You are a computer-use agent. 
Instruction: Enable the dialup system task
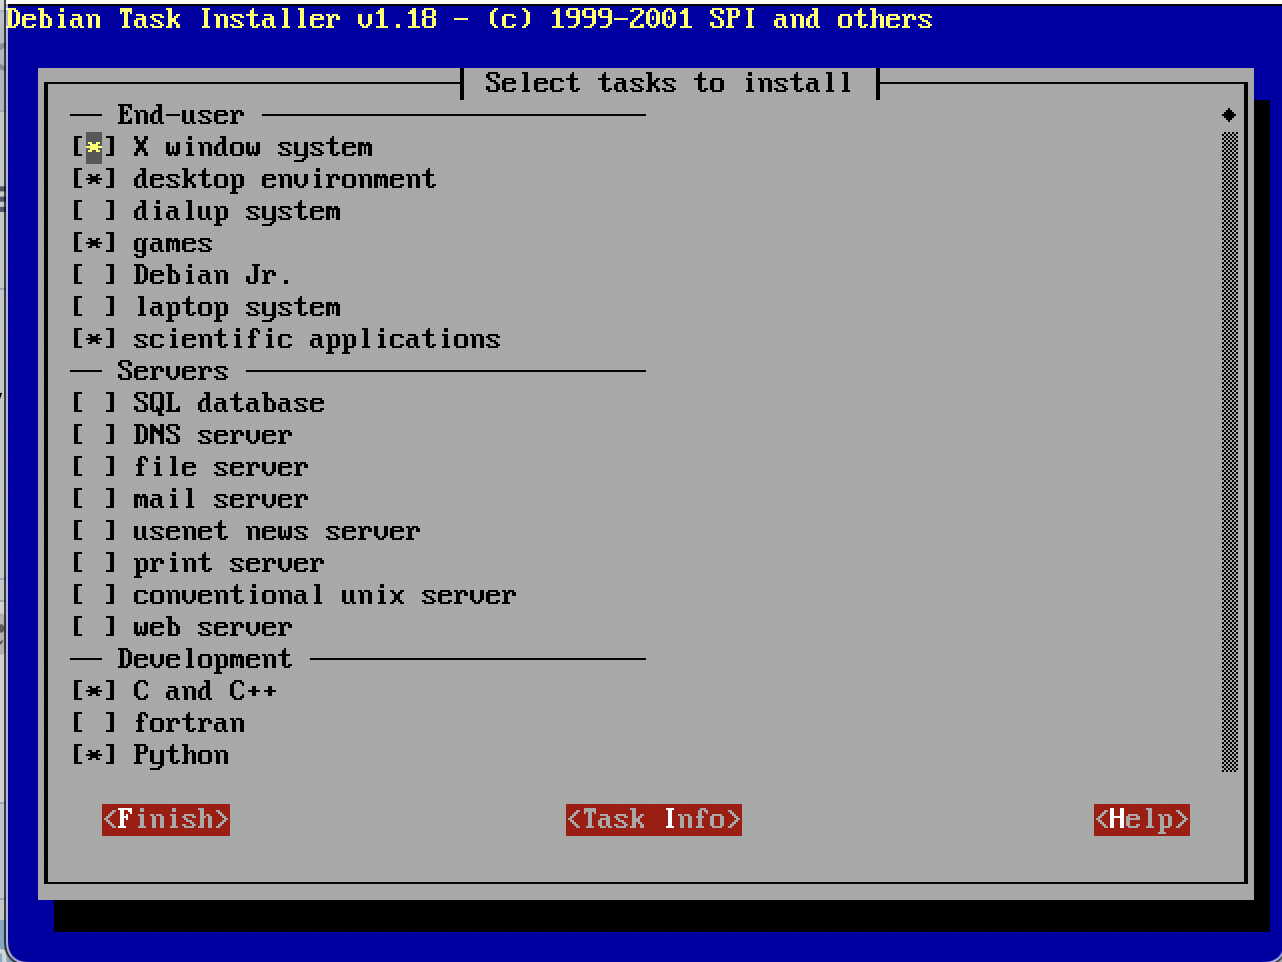point(94,212)
